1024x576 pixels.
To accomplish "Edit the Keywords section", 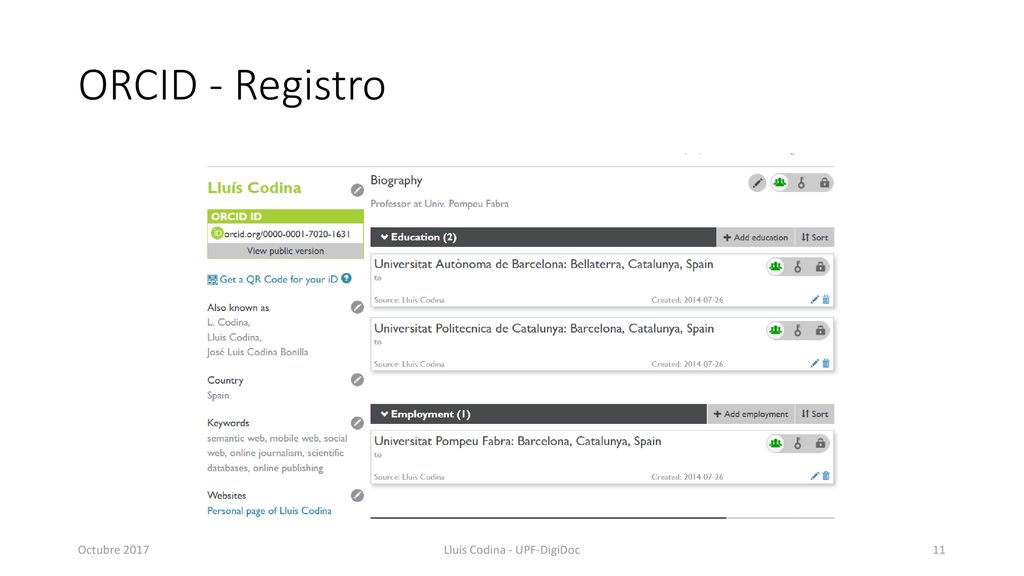I will click(x=357, y=423).
